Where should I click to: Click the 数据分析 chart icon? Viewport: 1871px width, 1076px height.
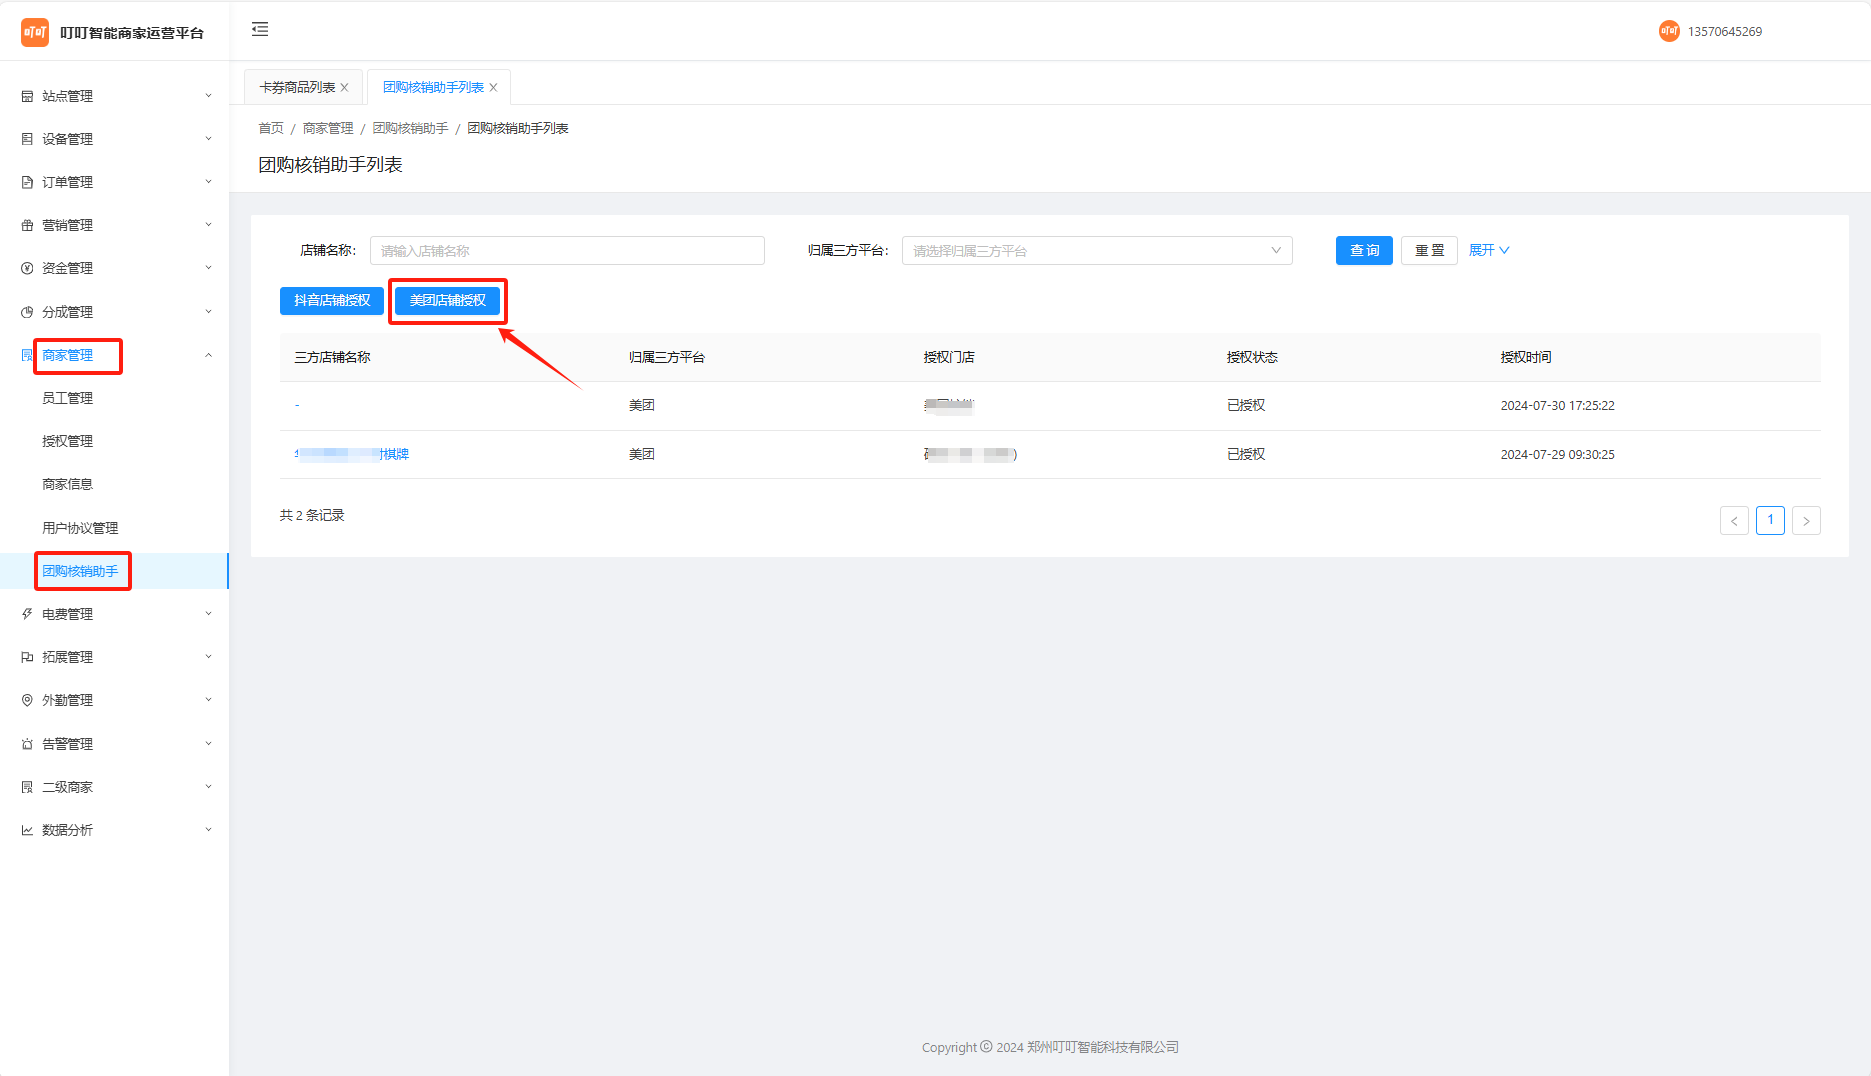[27, 830]
